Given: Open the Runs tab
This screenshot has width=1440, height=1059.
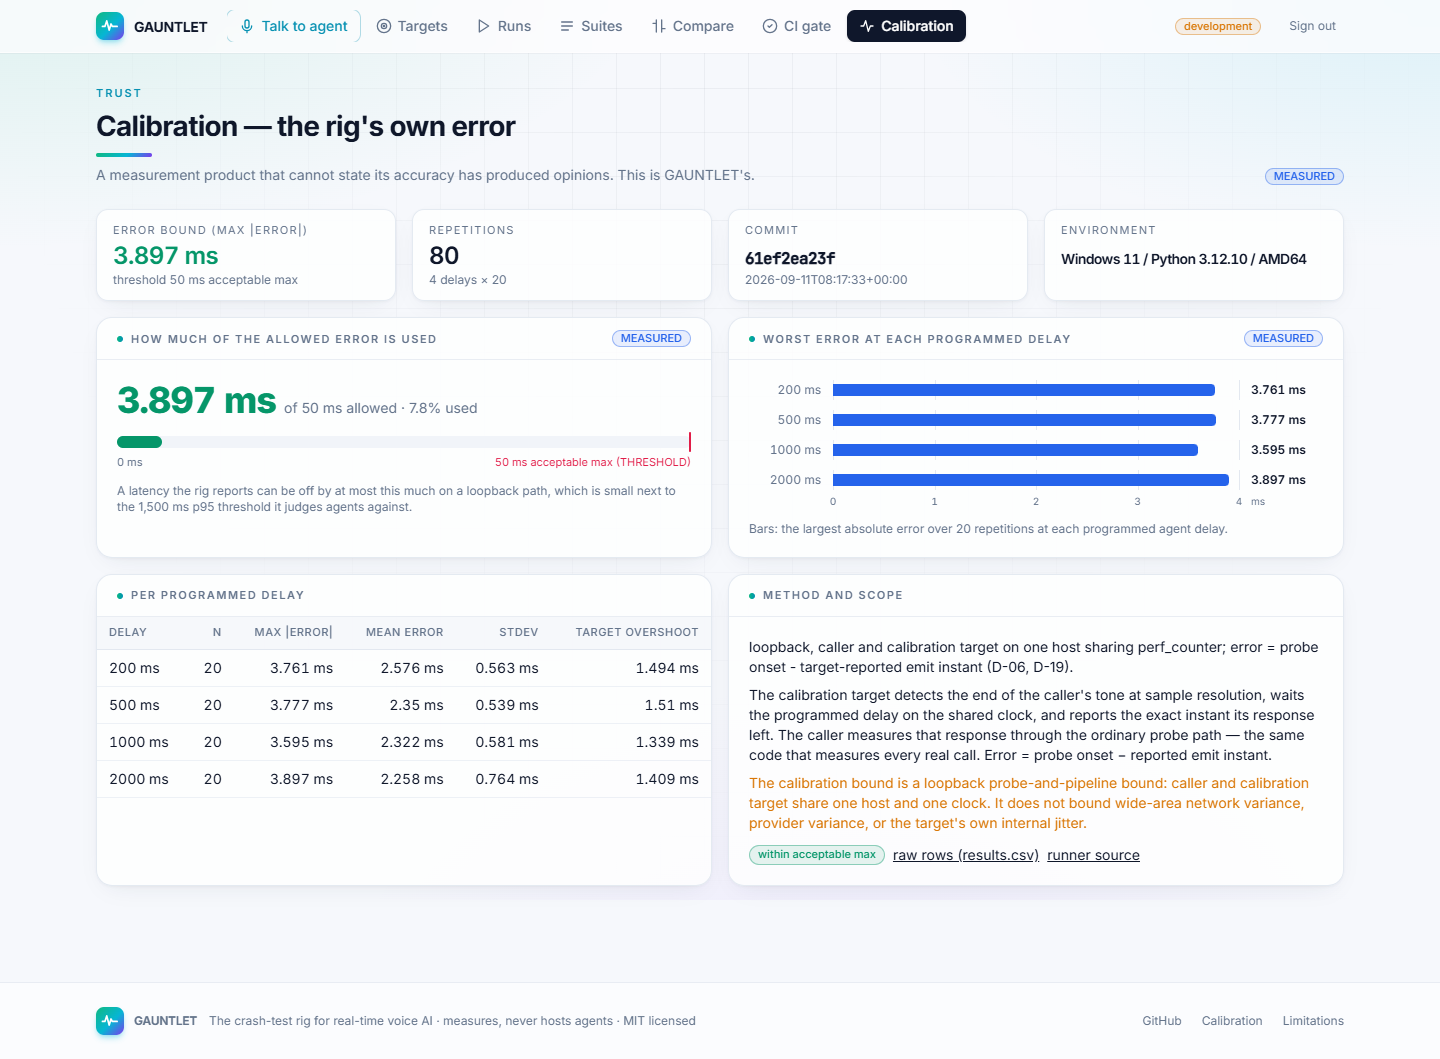Looking at the screenshot, I should (504, 26).
